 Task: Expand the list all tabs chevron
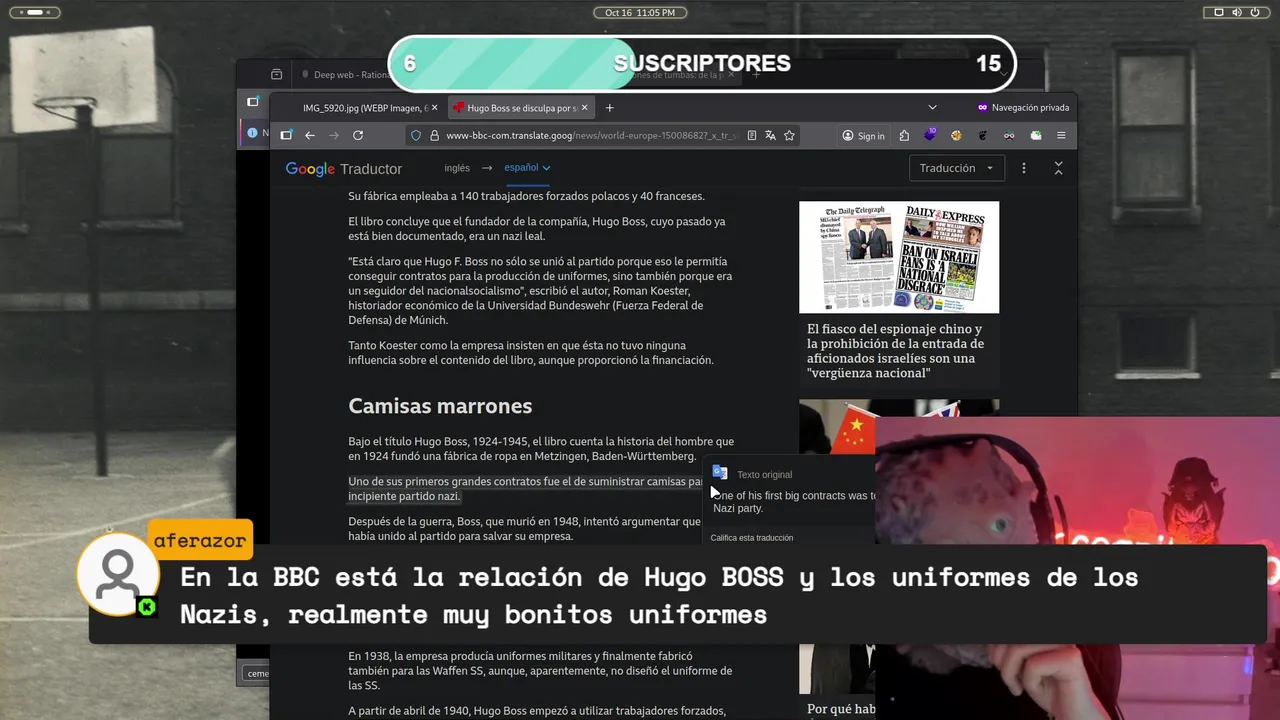tap(932, 108)
